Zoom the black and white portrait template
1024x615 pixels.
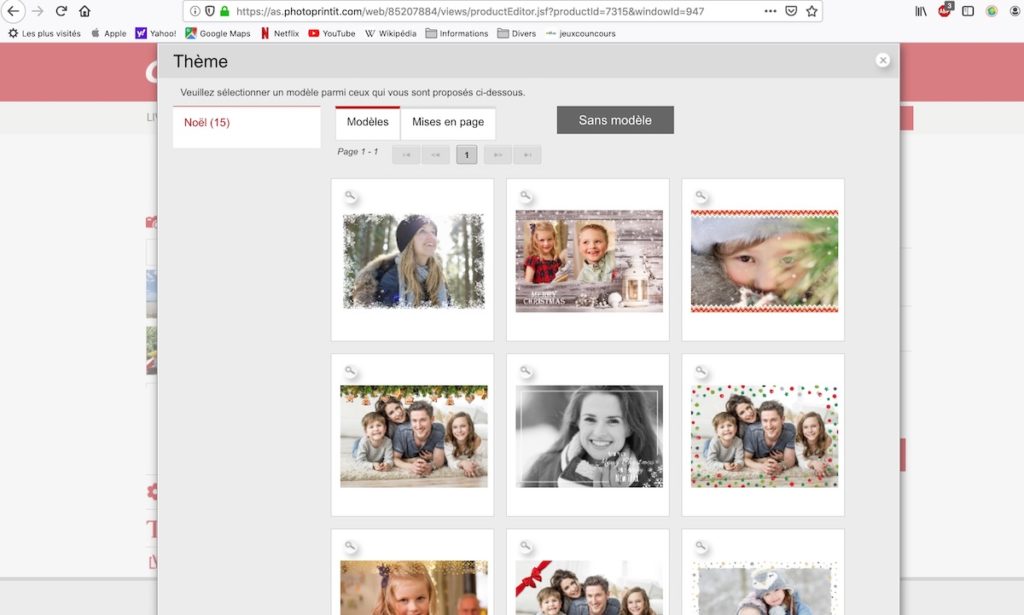pyautogui.click(x=526, y=371)
